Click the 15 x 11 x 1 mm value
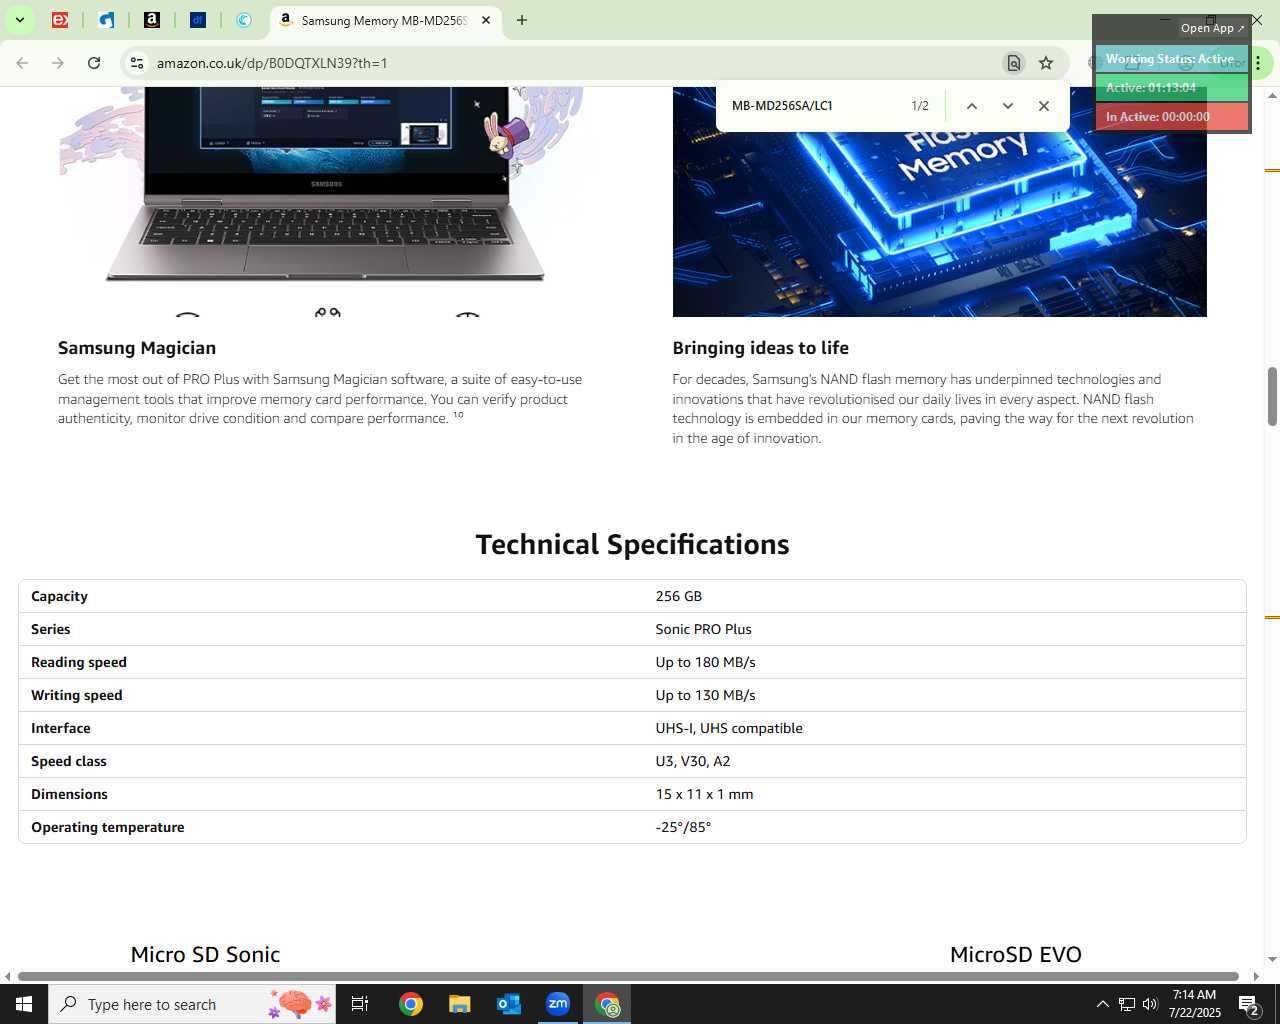The width and height of the screenshot is (1280, 1024). click(704, 794)
